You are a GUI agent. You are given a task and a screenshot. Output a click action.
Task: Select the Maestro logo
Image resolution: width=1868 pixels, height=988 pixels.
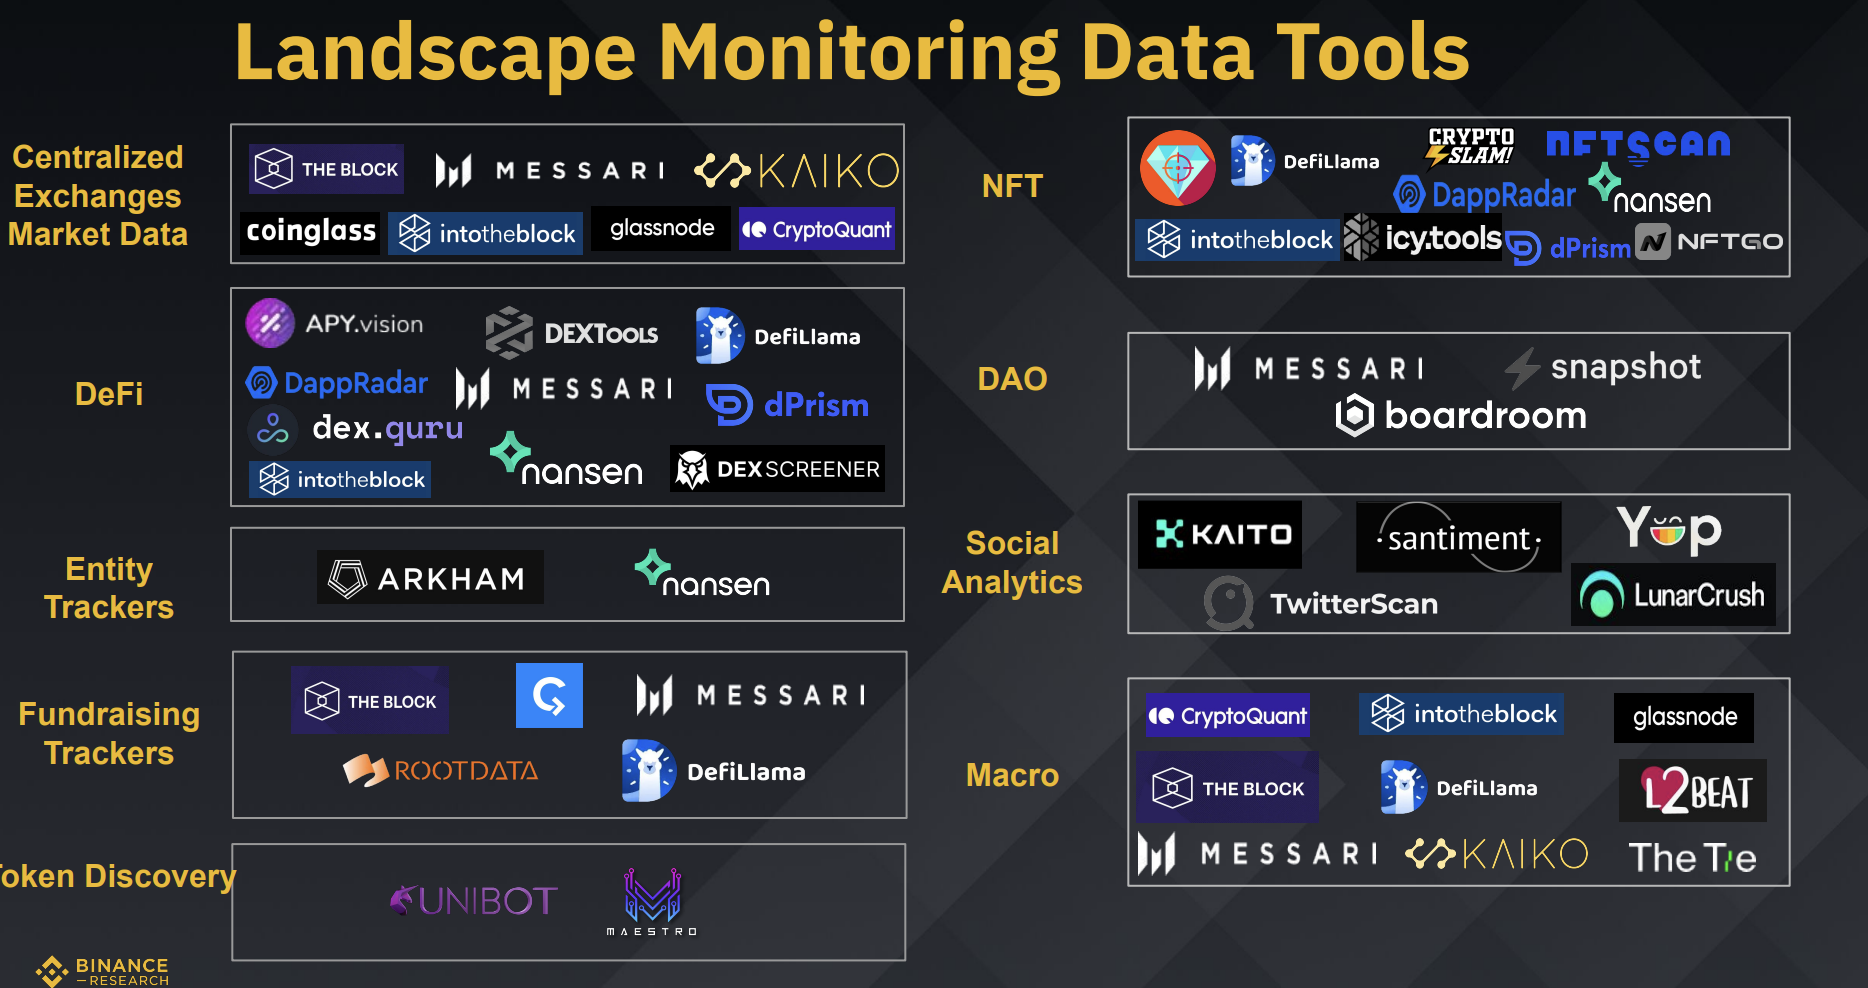pyautogui.click(x=652, y=902)
